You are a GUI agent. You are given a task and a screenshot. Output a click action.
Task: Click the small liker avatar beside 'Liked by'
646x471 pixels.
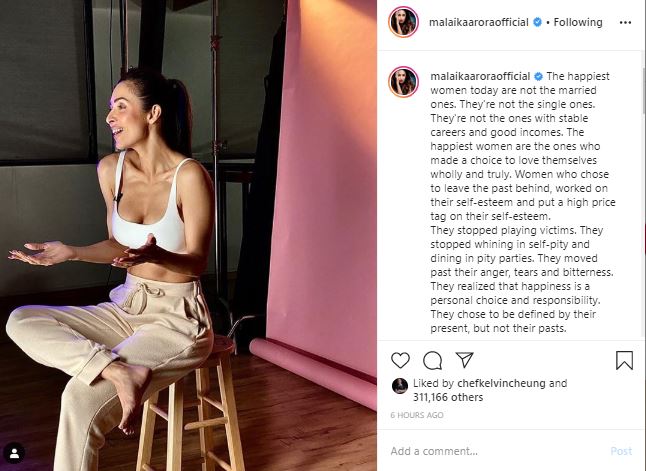pos(399,386)
